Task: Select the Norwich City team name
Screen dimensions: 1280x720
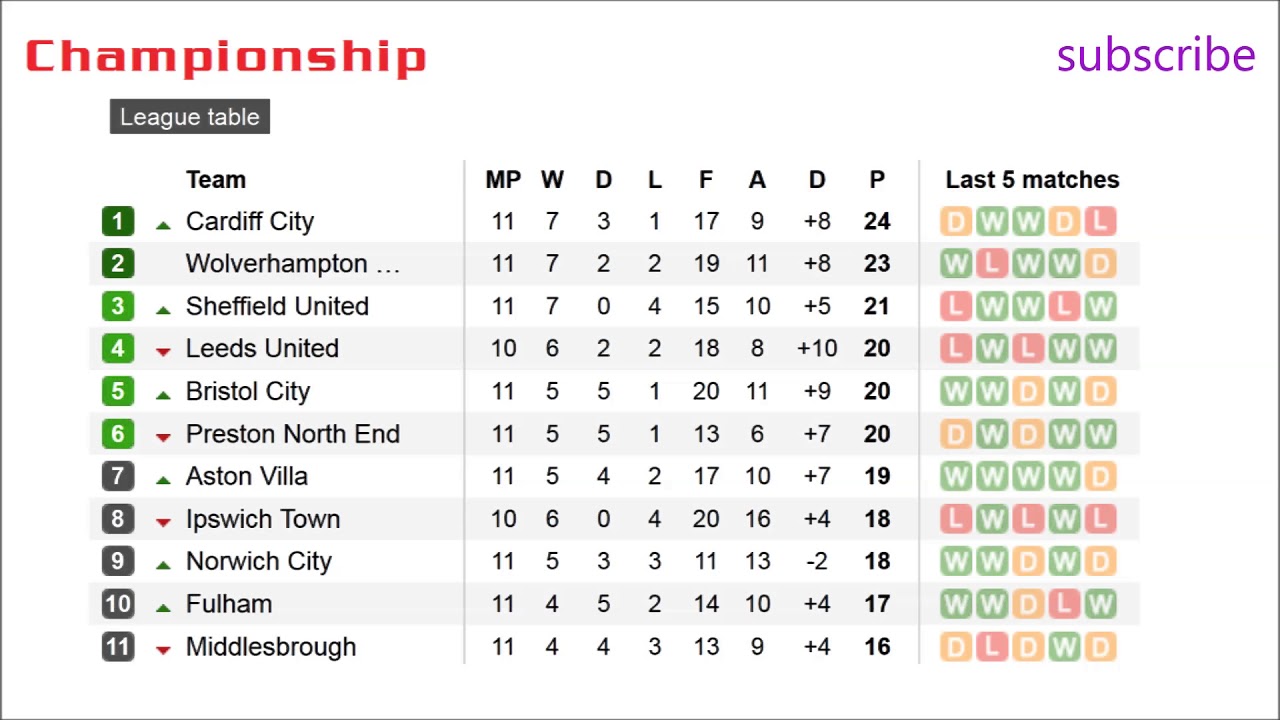Action: click(258, 561)
